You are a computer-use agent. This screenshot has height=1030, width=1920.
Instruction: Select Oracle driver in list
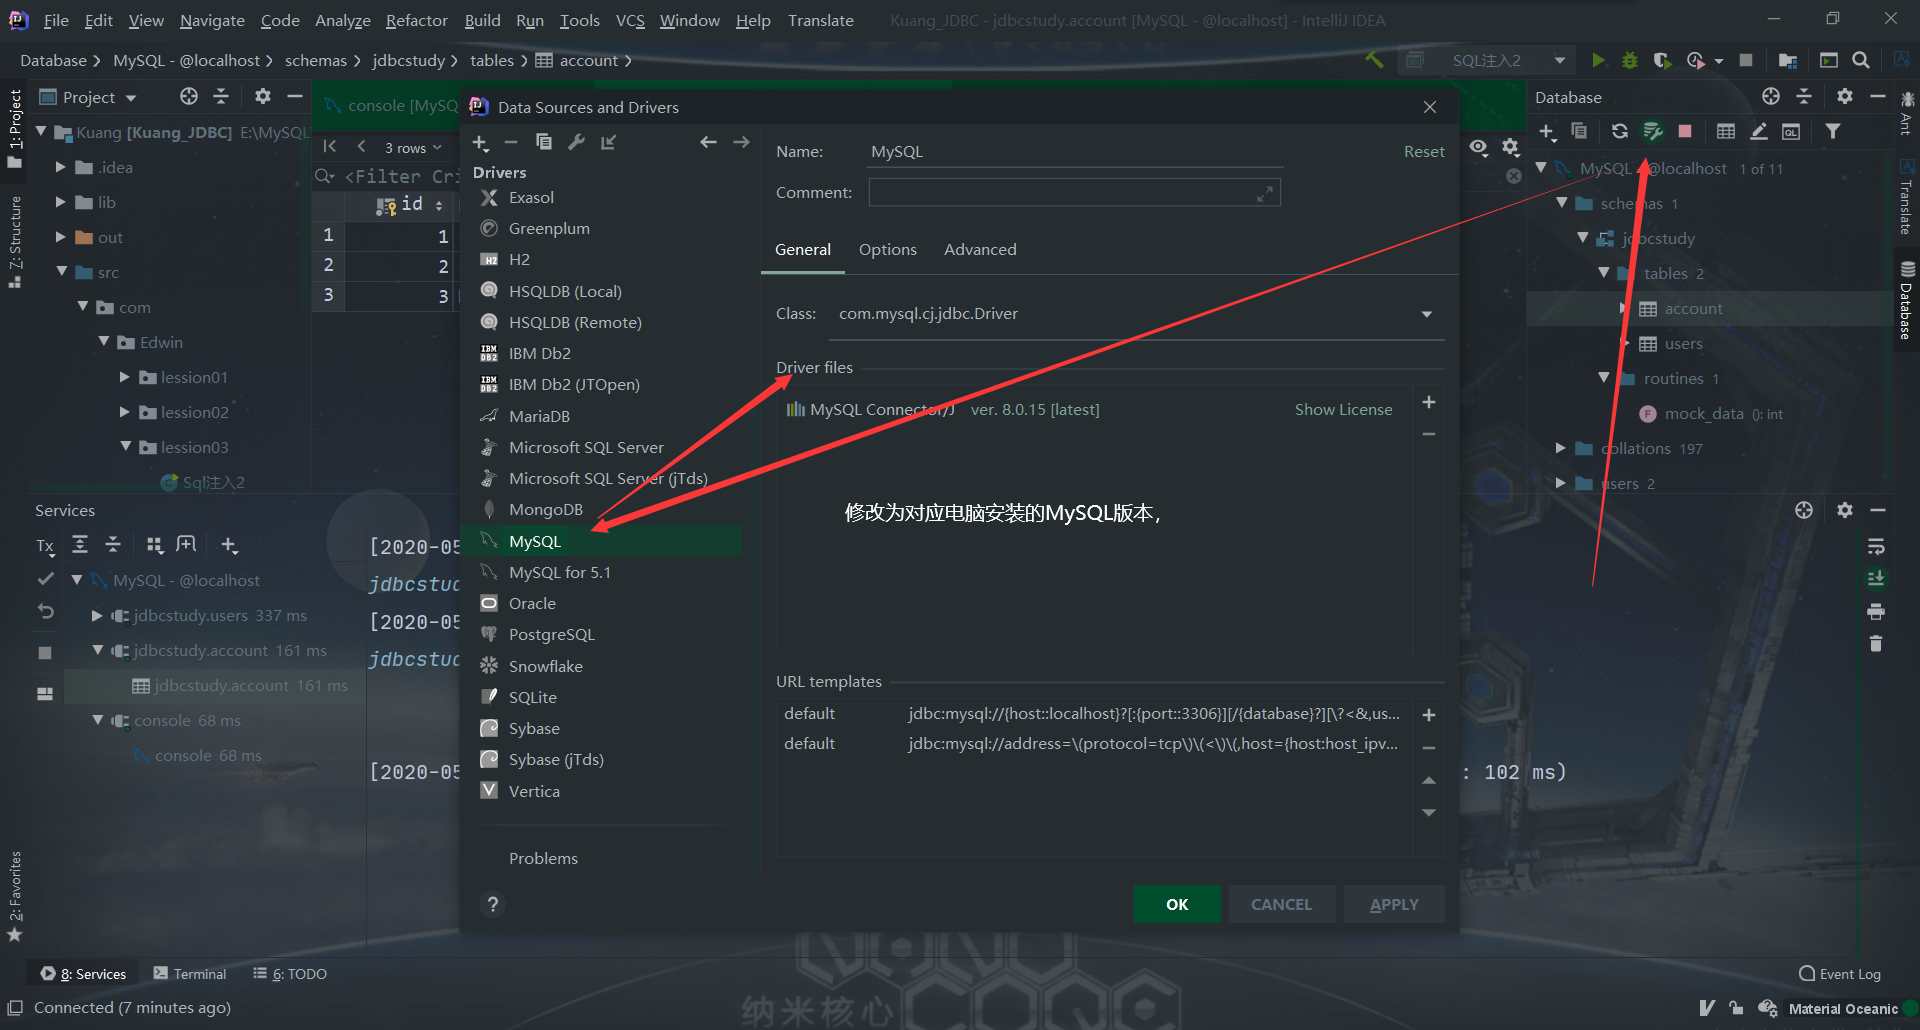point(532,603)
